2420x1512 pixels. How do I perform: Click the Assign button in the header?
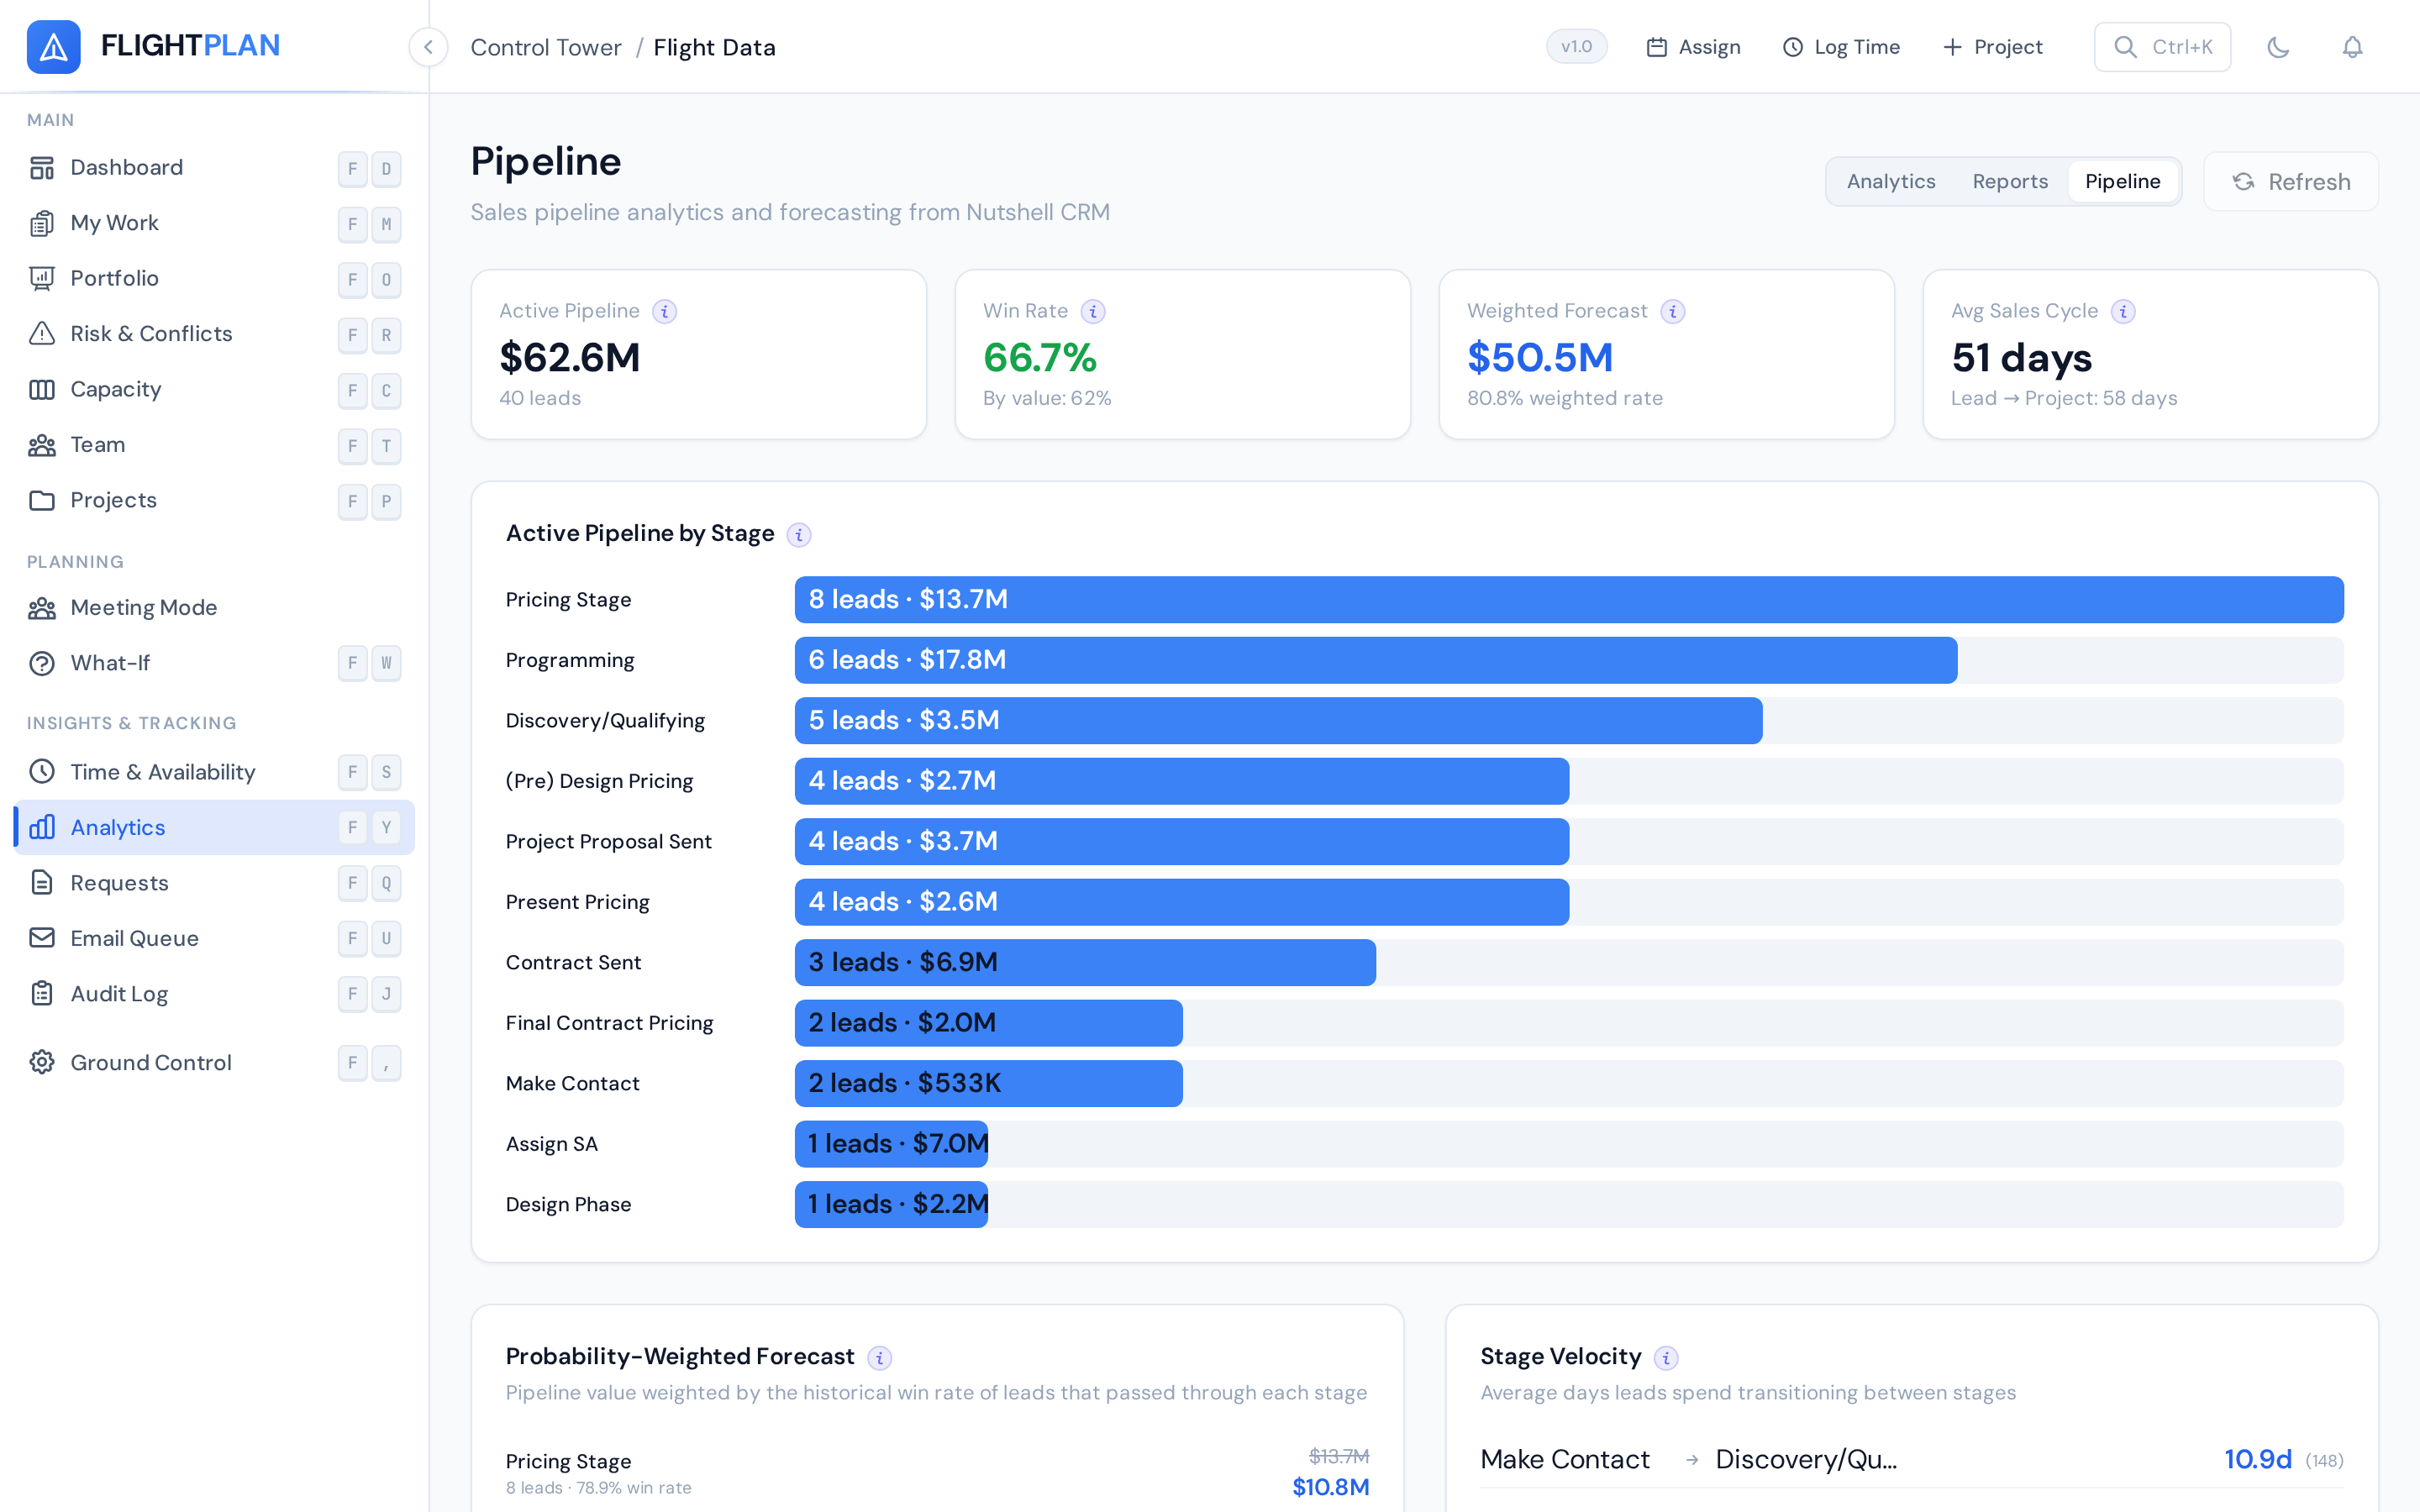(1693, 47)
